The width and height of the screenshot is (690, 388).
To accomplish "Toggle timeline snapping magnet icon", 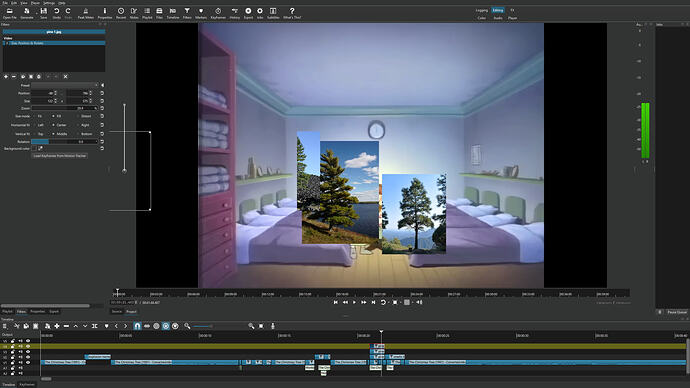I will click(x=137, y=326).
